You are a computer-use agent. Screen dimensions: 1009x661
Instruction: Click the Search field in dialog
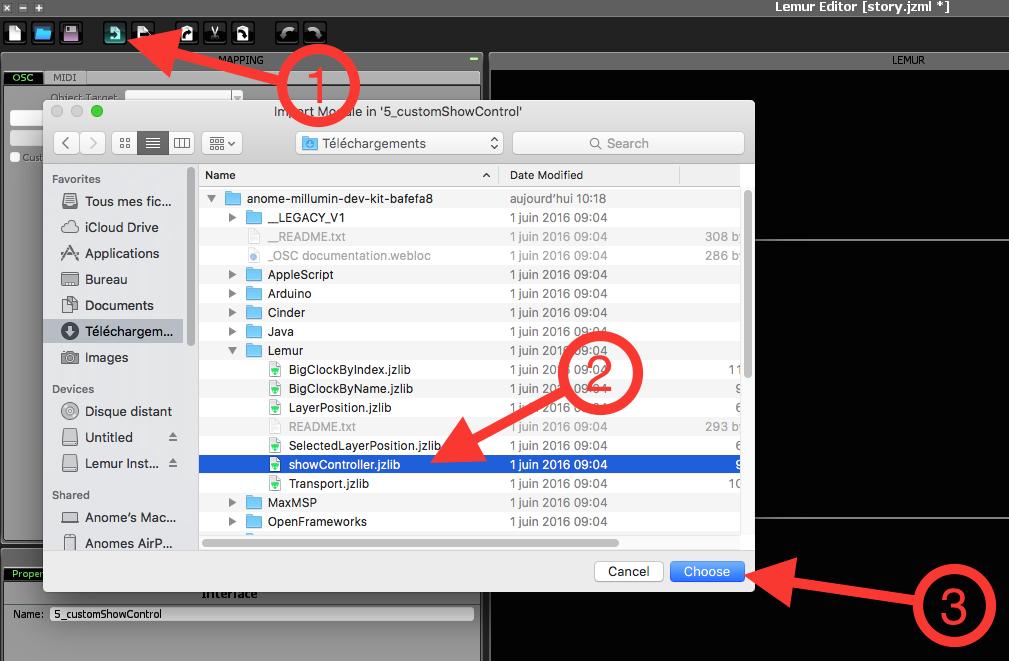(x=628, y=143)
